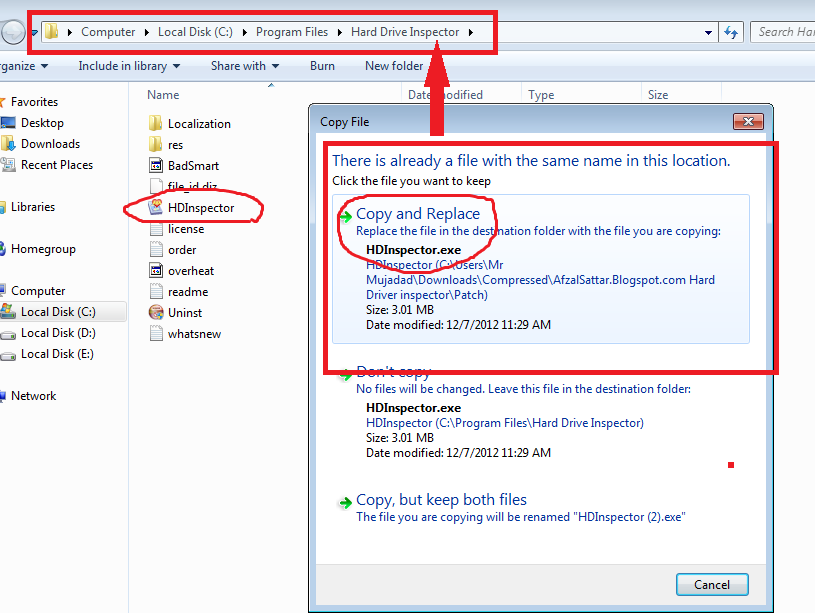Choose Copy and Replace option
Screen dimensions: 815x613
541,269
